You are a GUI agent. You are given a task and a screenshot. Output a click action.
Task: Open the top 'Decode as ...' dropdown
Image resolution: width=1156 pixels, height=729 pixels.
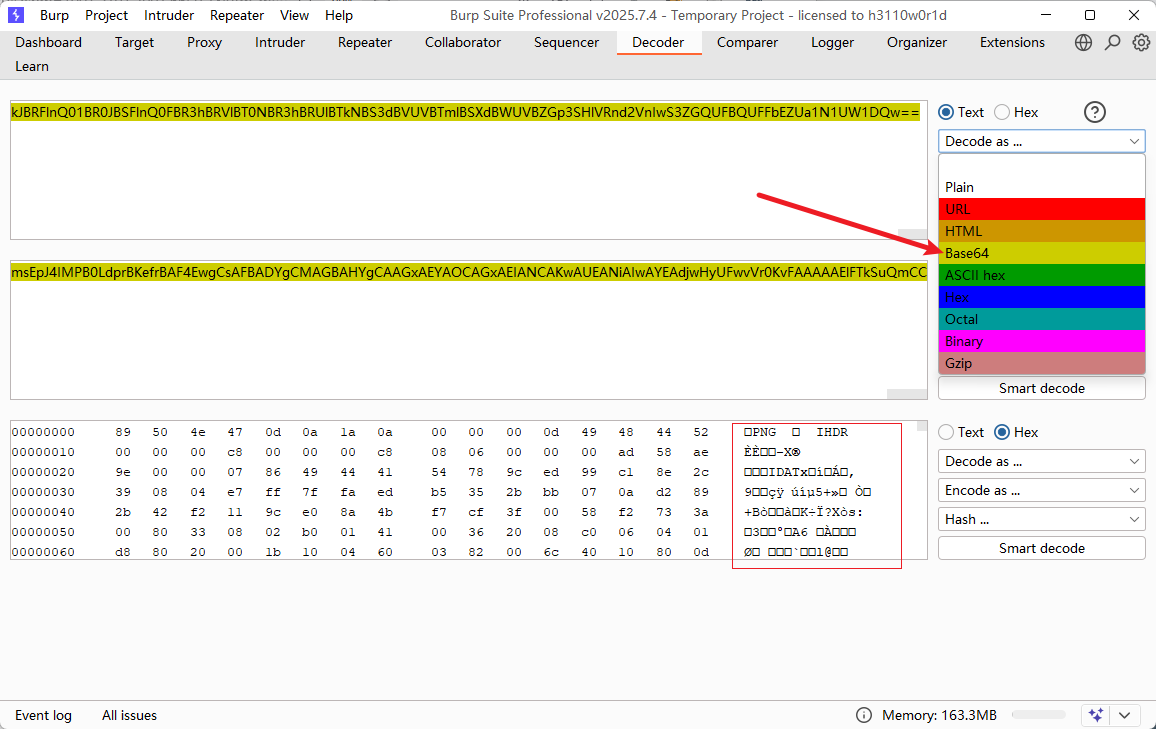(x=1042, y=142)
